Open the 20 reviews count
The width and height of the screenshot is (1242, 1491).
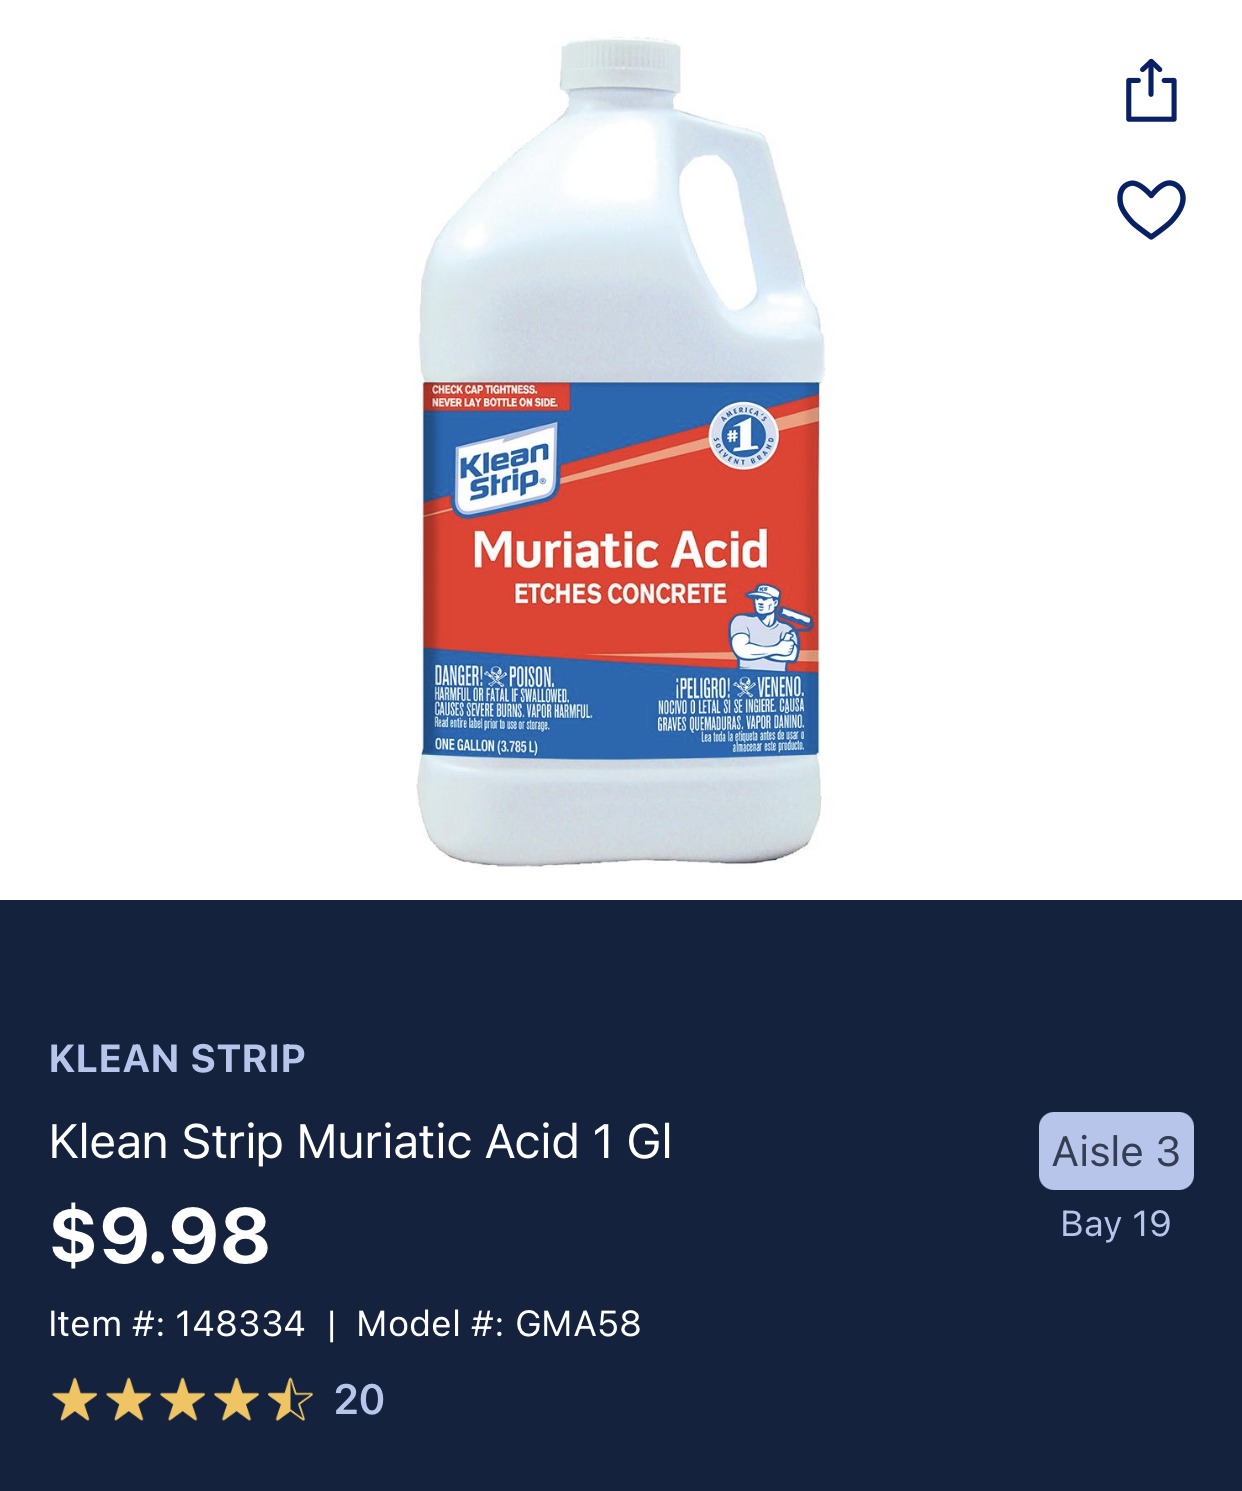(359, 1400)
